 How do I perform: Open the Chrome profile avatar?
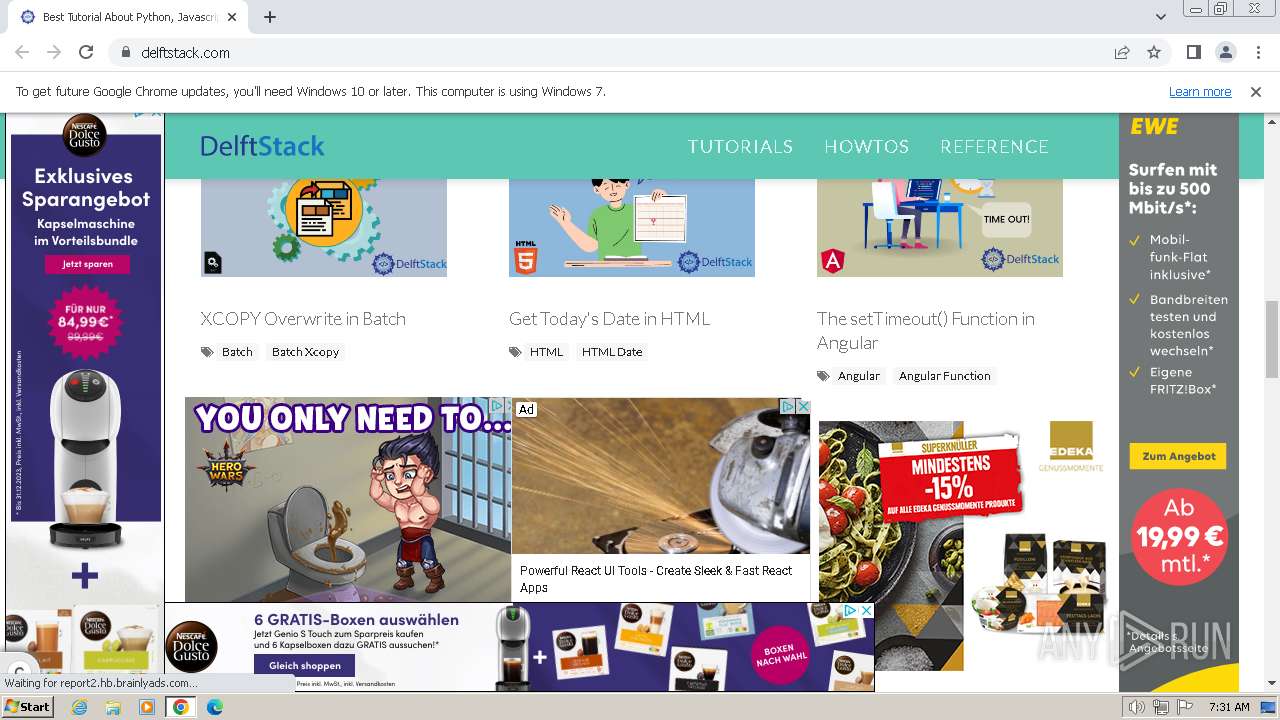(1225, 52)
